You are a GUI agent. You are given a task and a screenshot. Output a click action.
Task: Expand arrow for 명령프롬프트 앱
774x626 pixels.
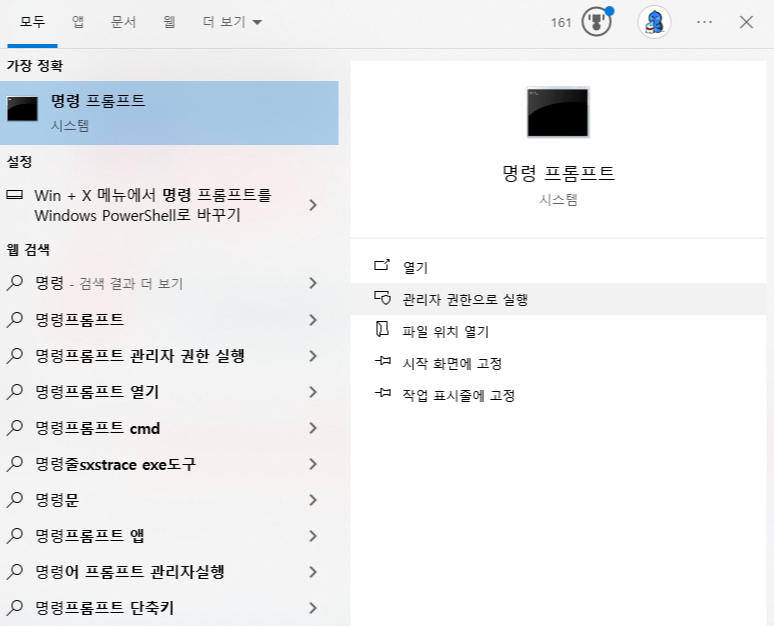[313, 536]
